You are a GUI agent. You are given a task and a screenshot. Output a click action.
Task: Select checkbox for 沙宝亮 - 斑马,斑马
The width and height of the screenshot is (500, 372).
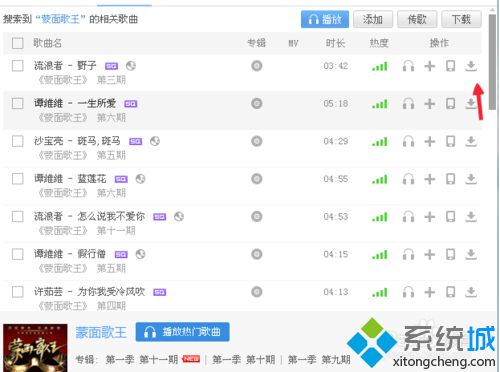17,141
